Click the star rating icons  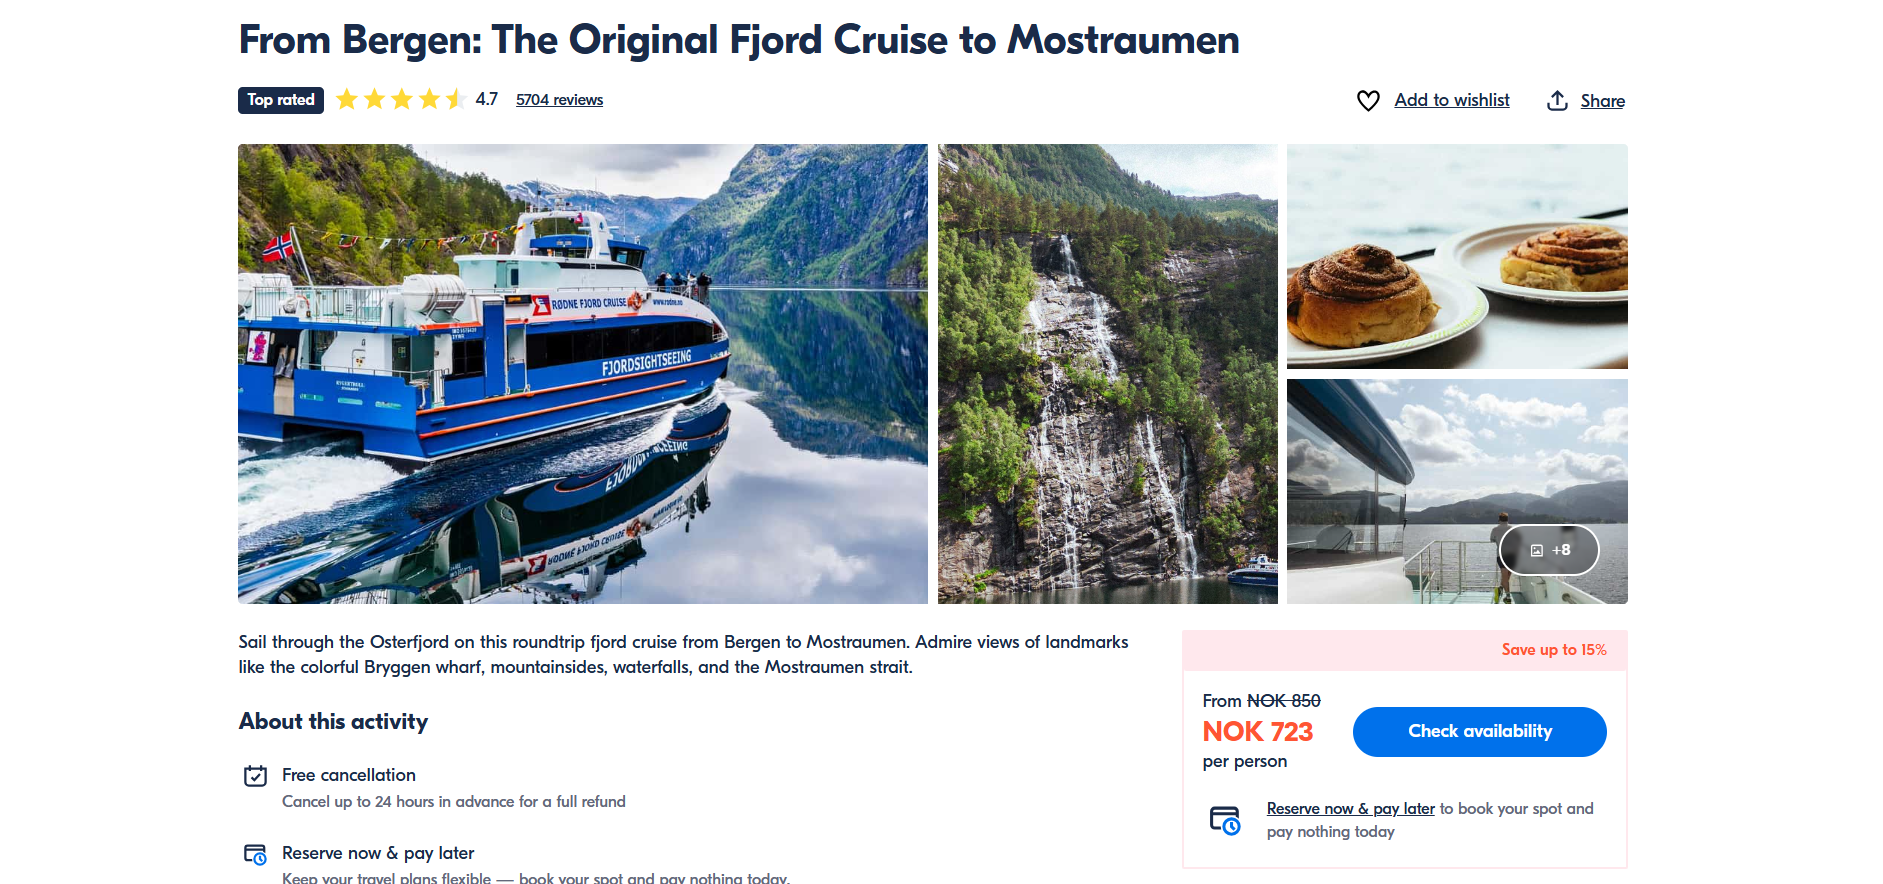click(401, 100)
